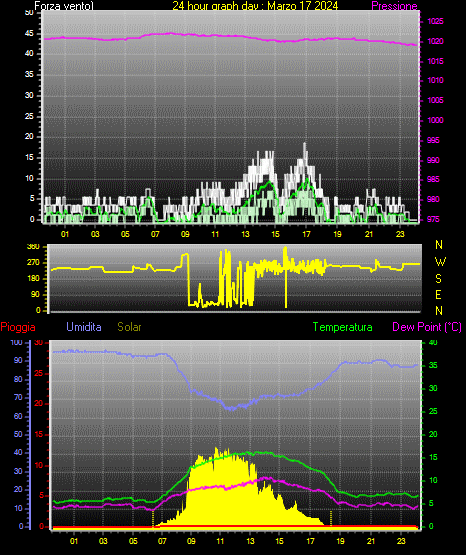Click hour 09 on bottom graph axis
Screen dimensions: 466x555
[191, 541]
